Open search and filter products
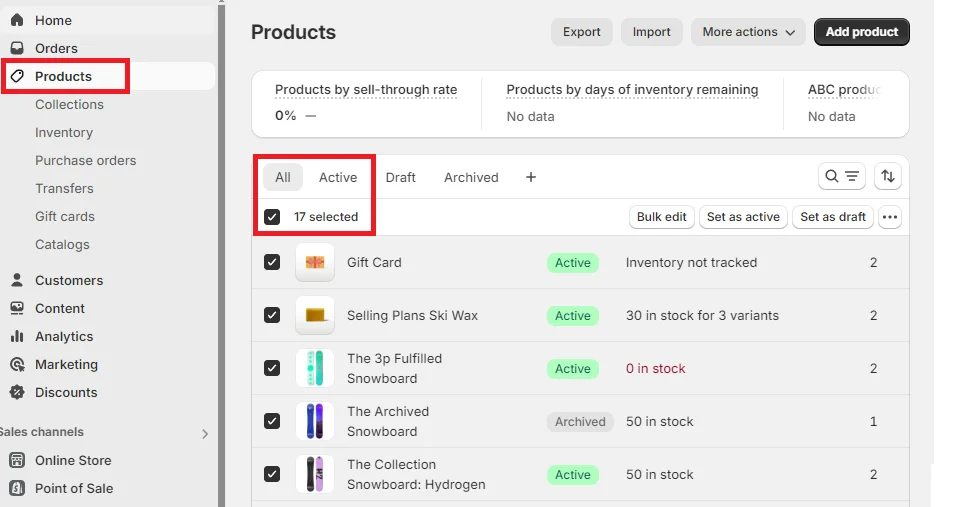The height and width of the screenshot is (507, 959). coord(842,177)
